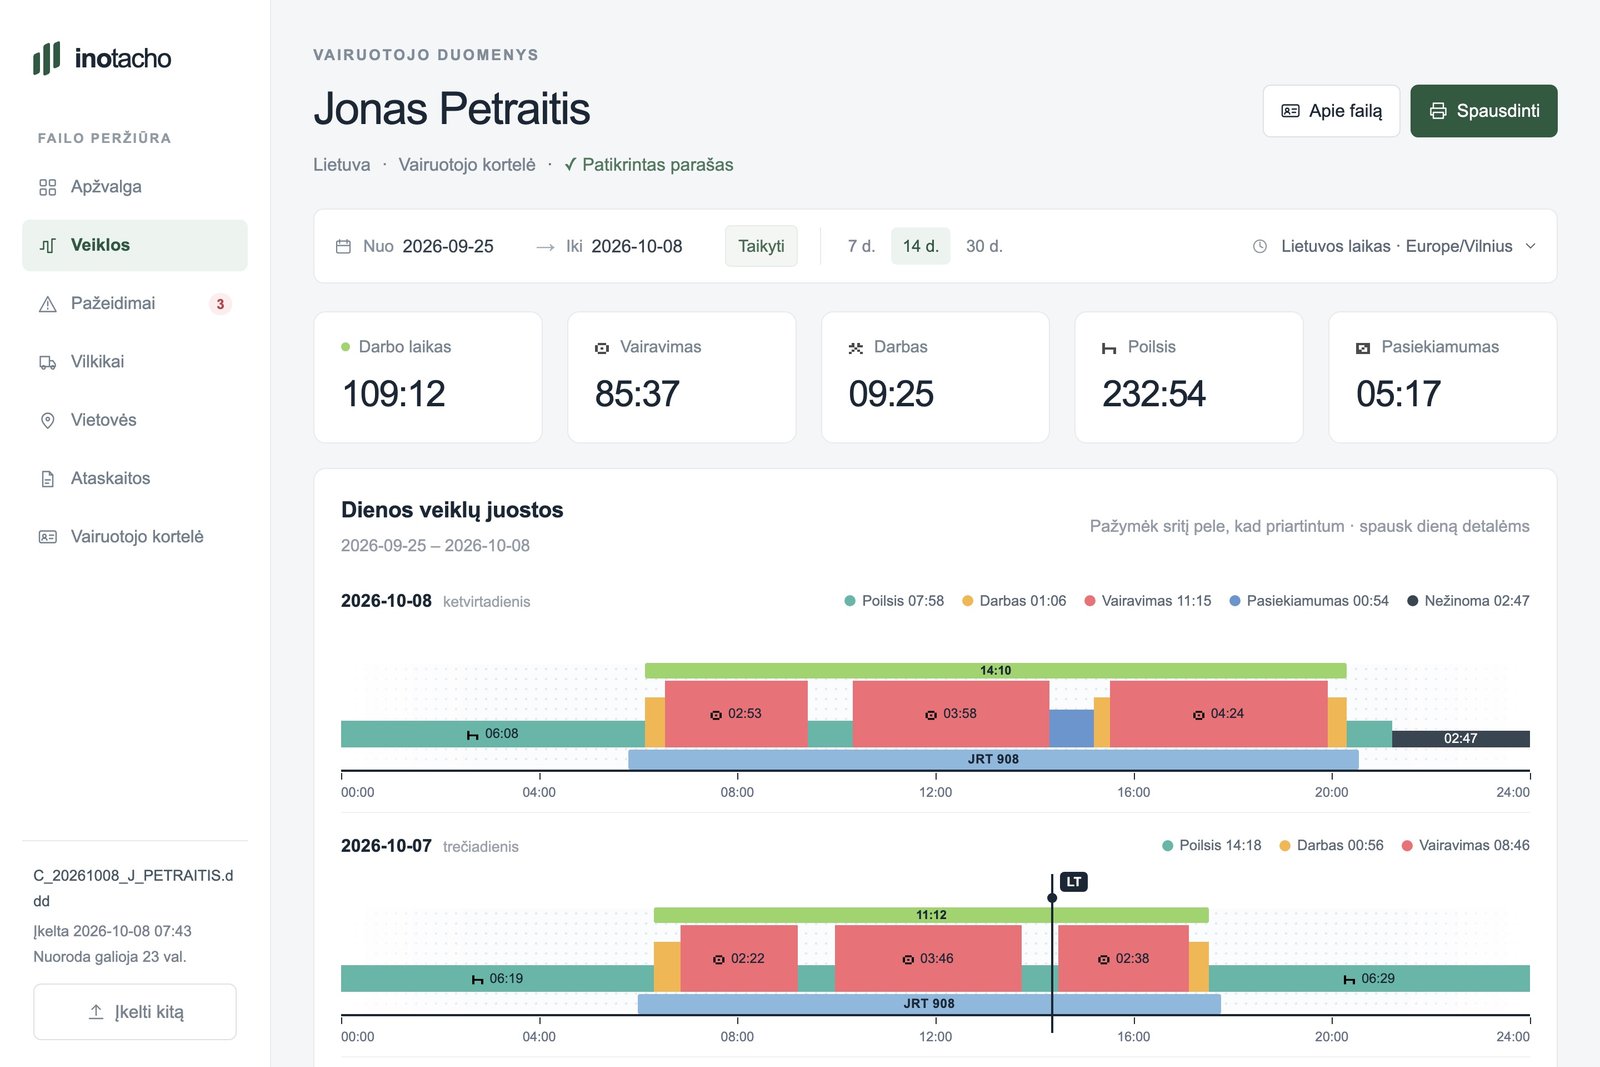Image resolution: width=1600 pixels, height=1067 pixels.
Task: Open the Apžvalga grid icon in sidebar
Action: tap(47, 187)
